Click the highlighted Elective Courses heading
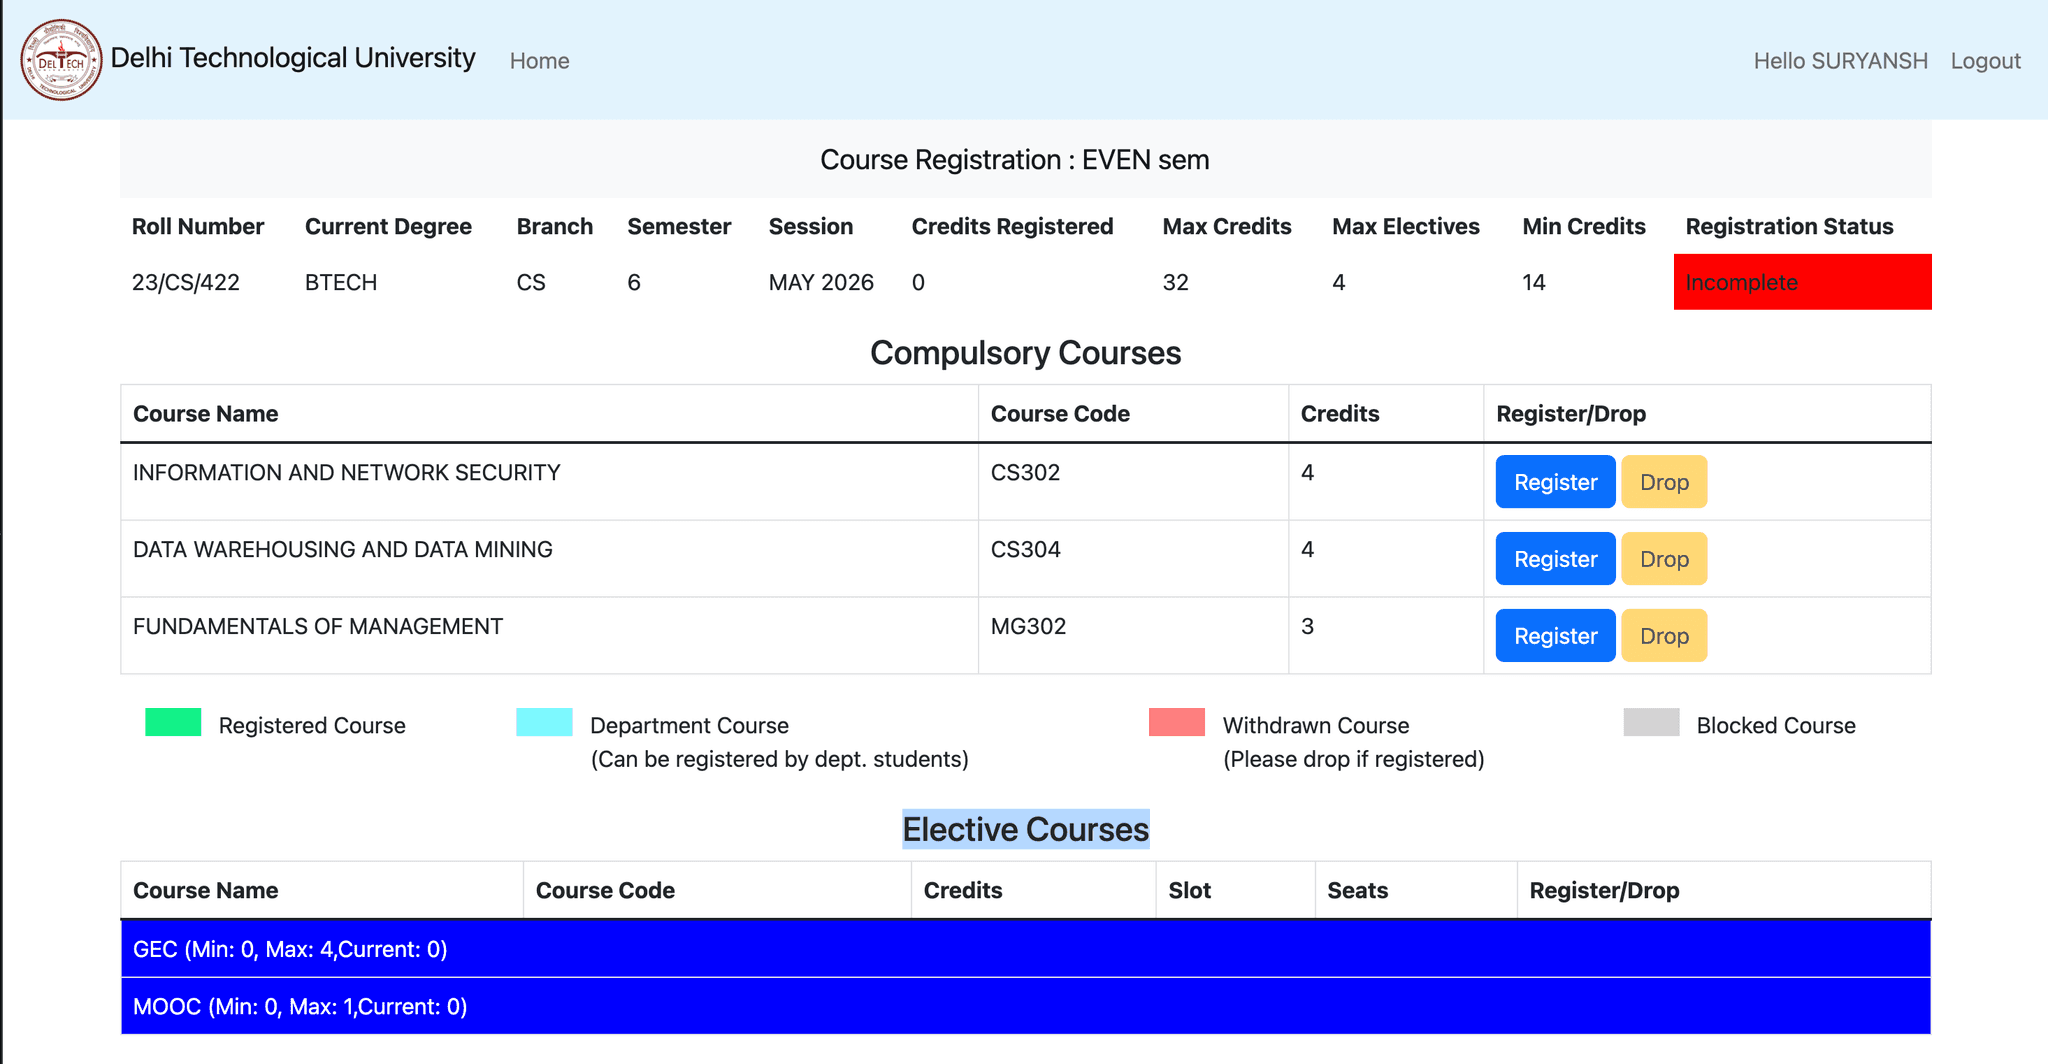 1025,830
